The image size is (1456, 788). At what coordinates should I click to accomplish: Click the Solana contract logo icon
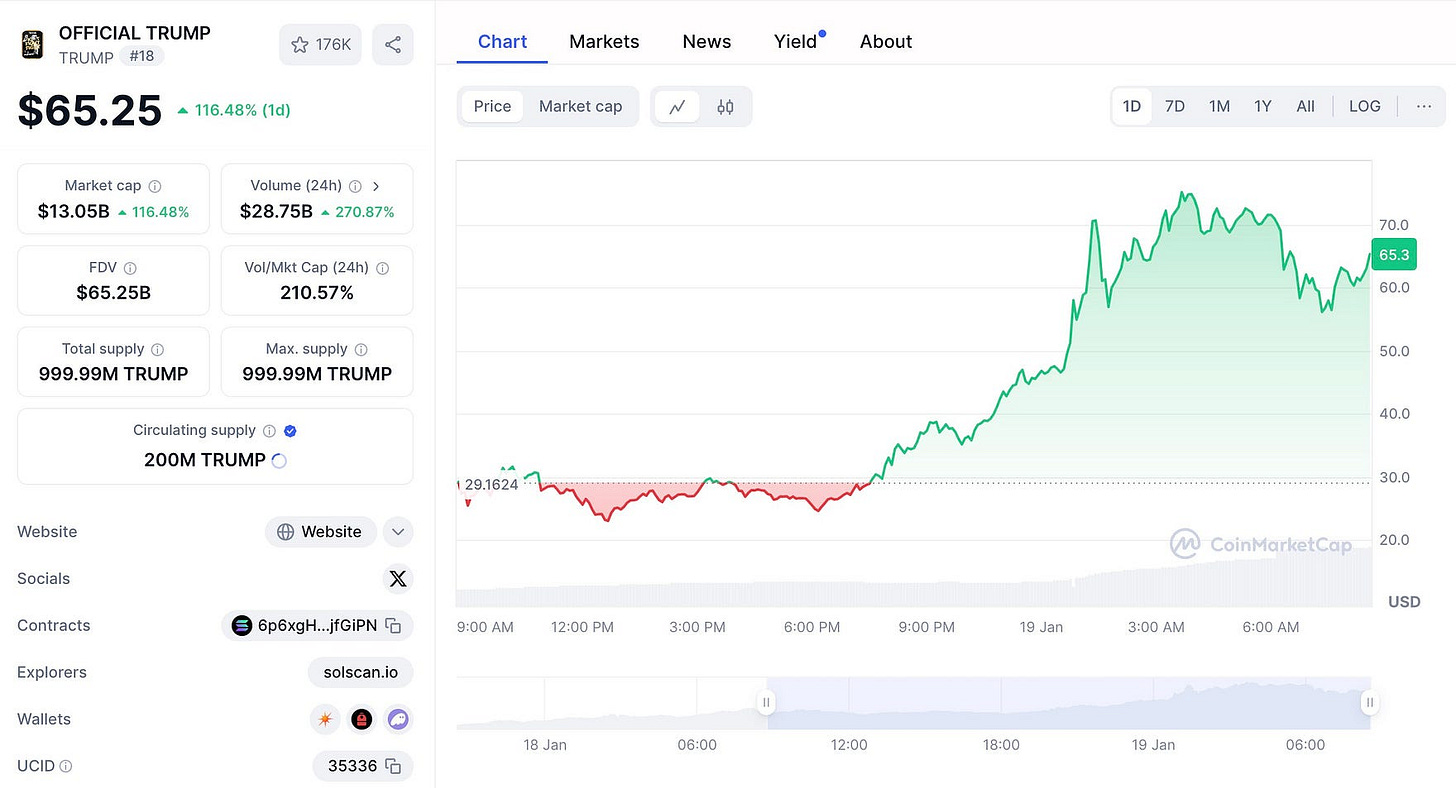tap(242, 626)
